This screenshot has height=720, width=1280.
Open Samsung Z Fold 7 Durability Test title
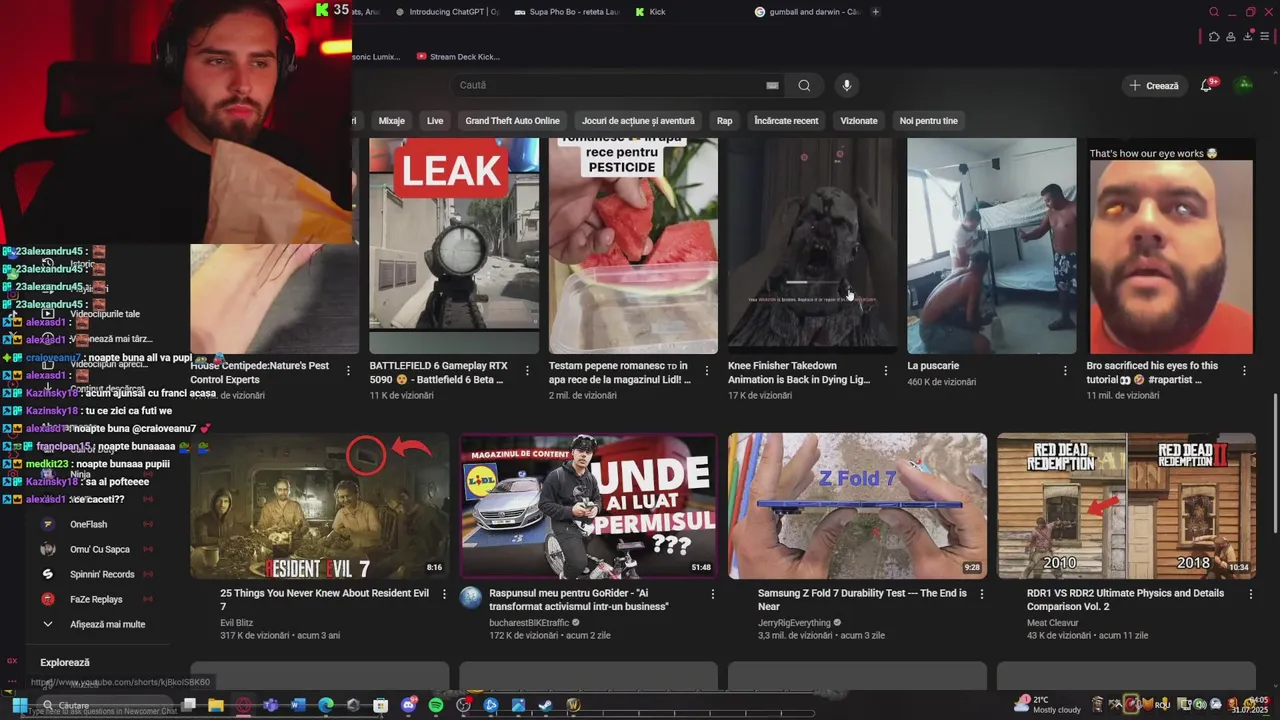coord(862,599)
